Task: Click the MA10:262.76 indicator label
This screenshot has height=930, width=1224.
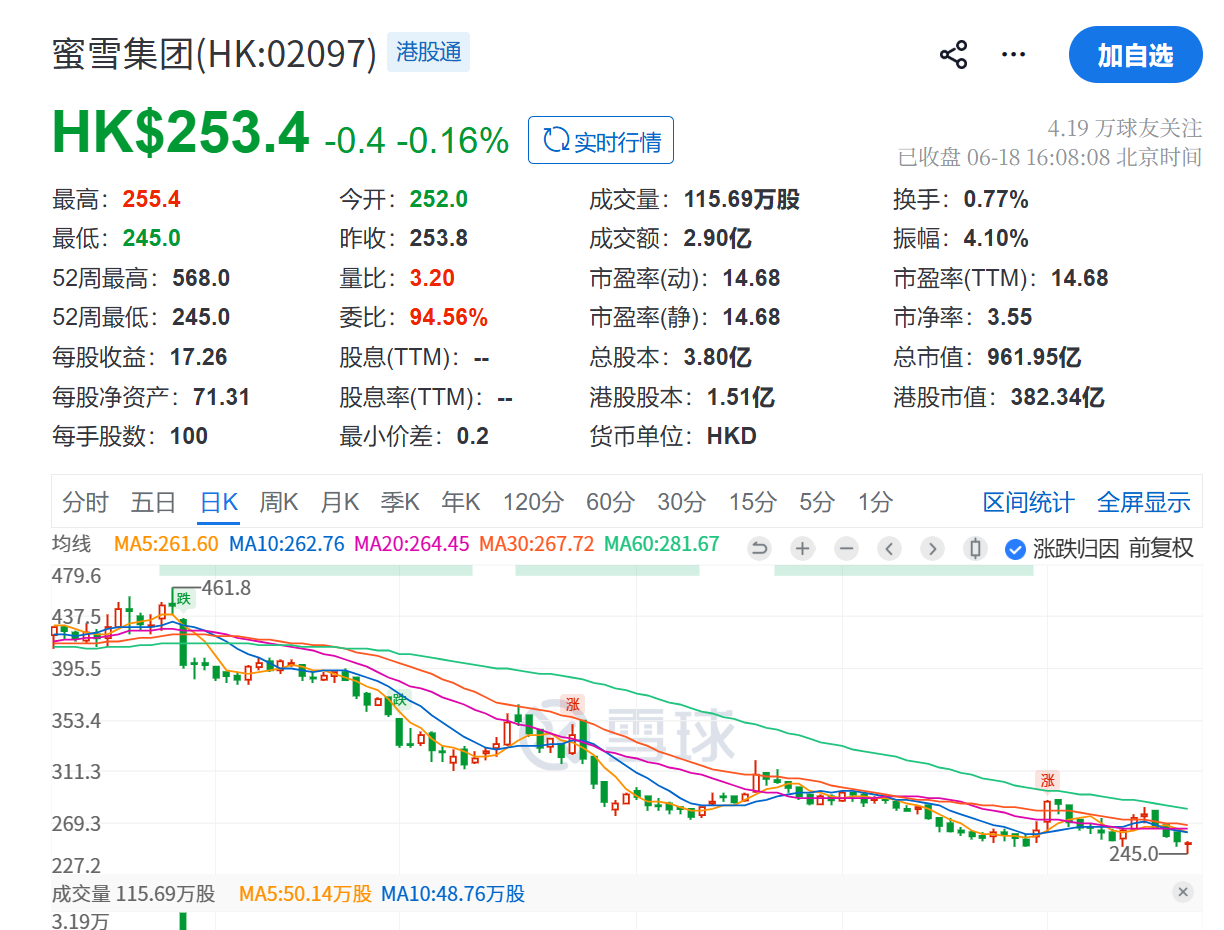Action: coord(286,544)
